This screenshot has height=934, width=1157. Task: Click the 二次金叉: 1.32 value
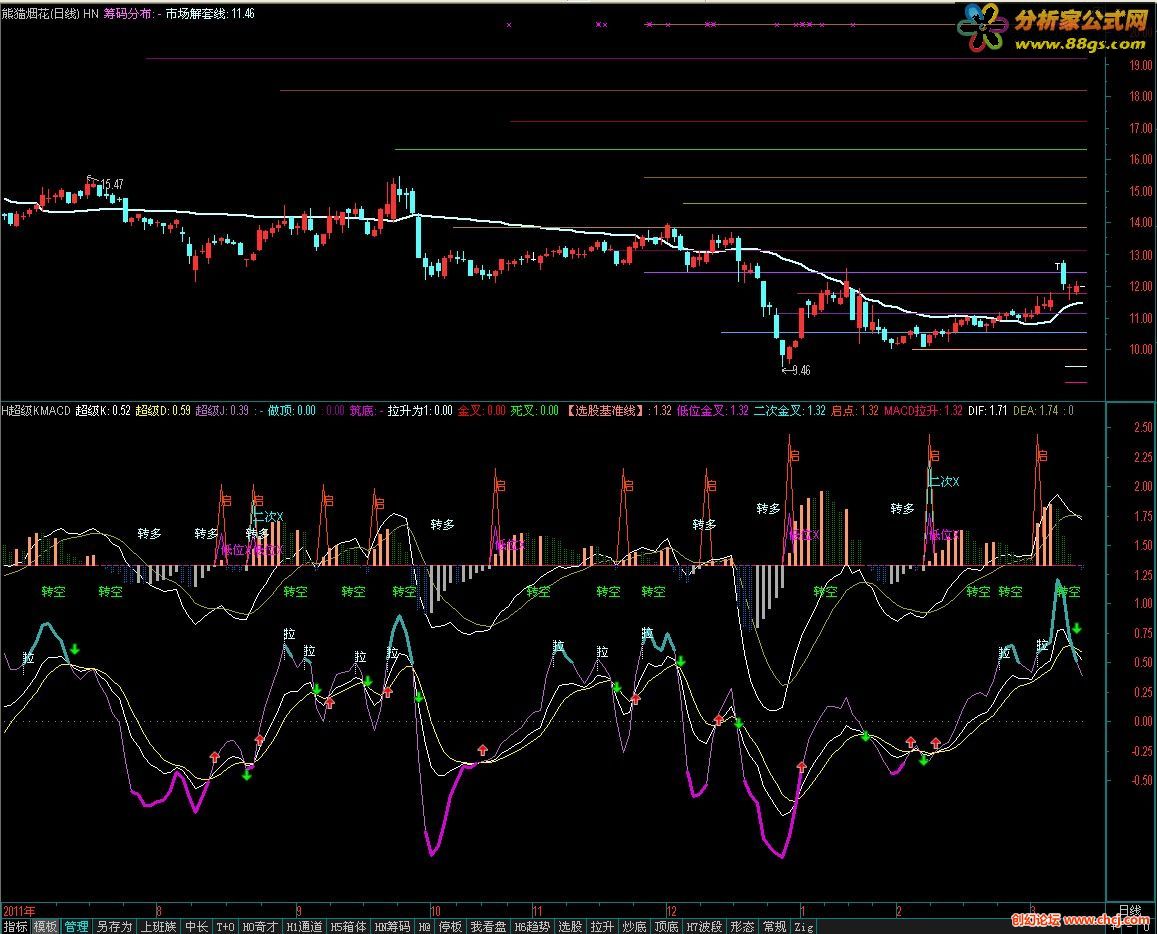(789, 410)
